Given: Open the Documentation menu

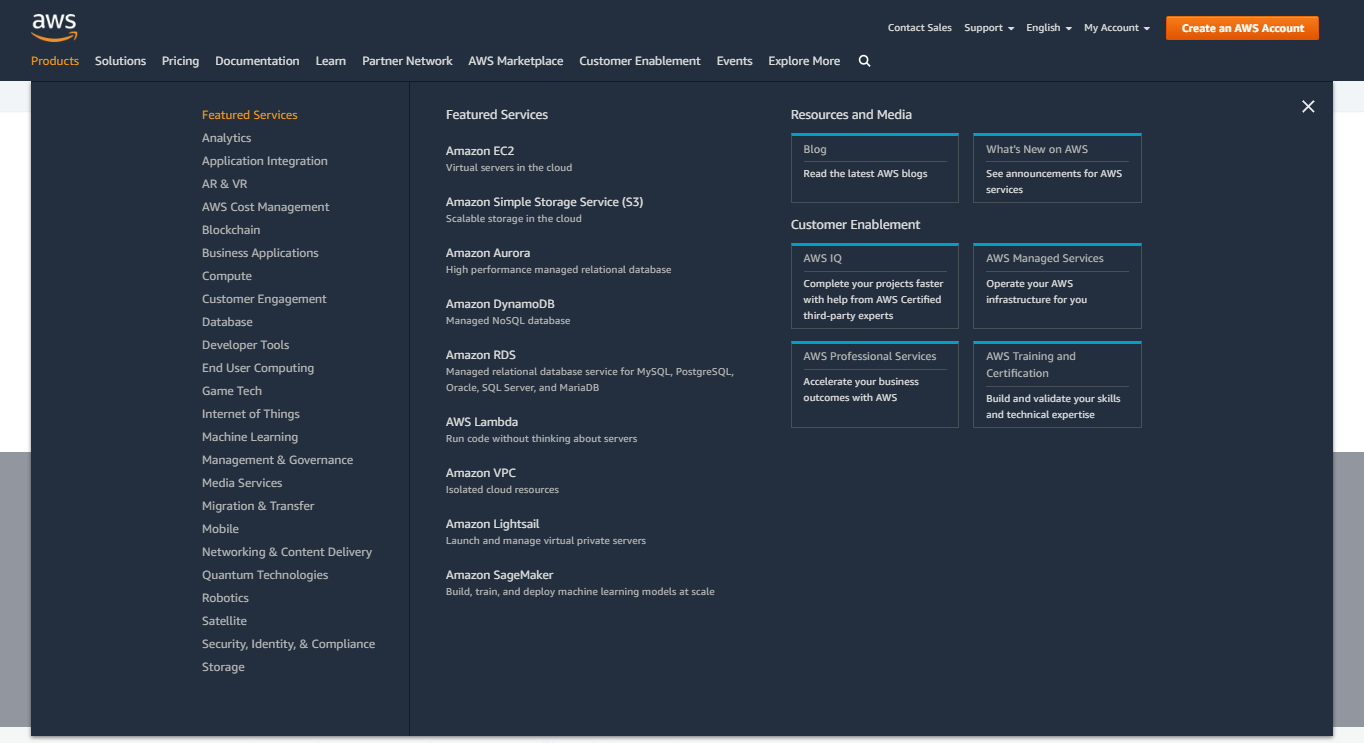Looking at the screenshot, I should 257,61.
